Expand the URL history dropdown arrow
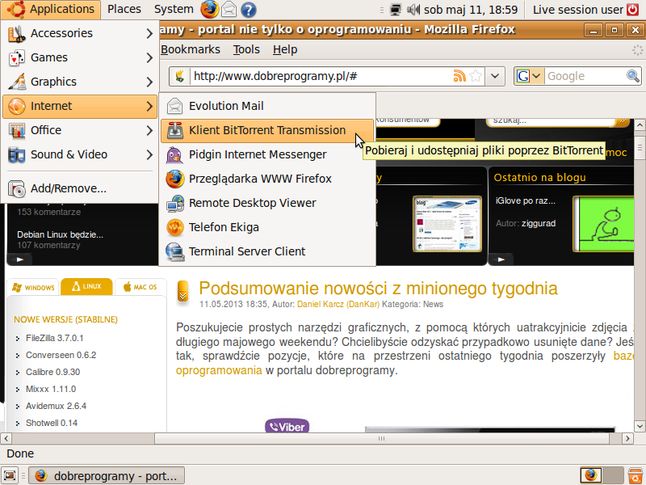This screenshot has height=485, width=646. tap(495, 76)
